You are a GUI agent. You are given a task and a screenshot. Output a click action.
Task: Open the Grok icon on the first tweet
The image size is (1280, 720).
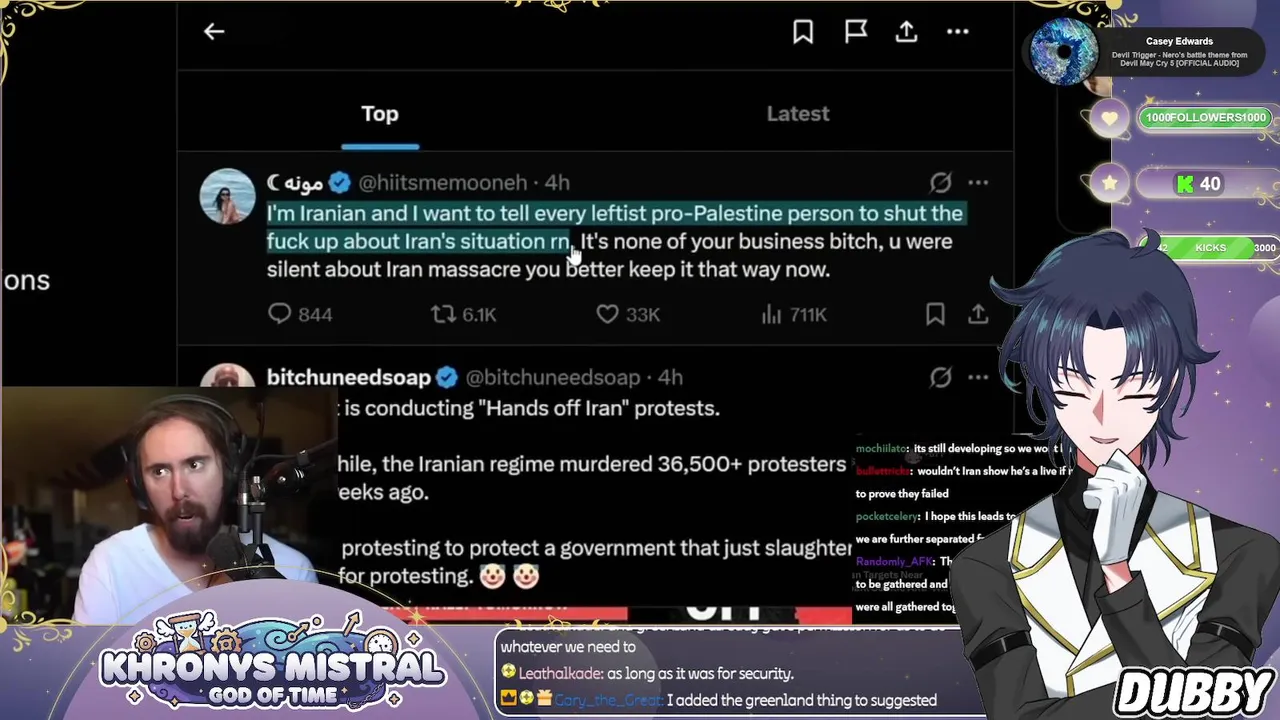[940, 182]
